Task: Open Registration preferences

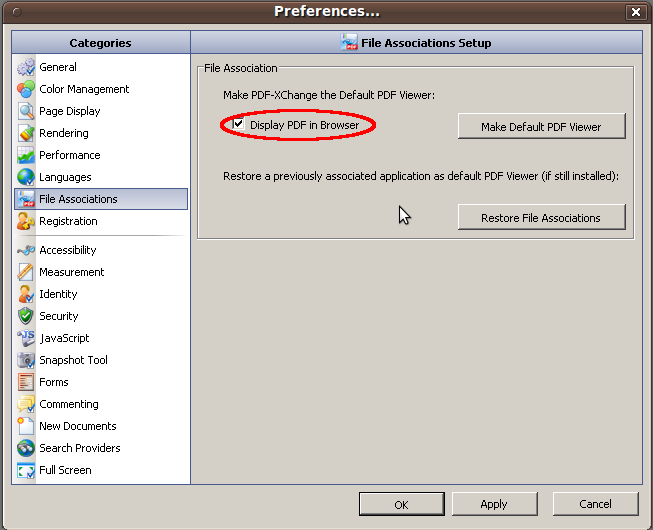Action: tap(68, 221)
